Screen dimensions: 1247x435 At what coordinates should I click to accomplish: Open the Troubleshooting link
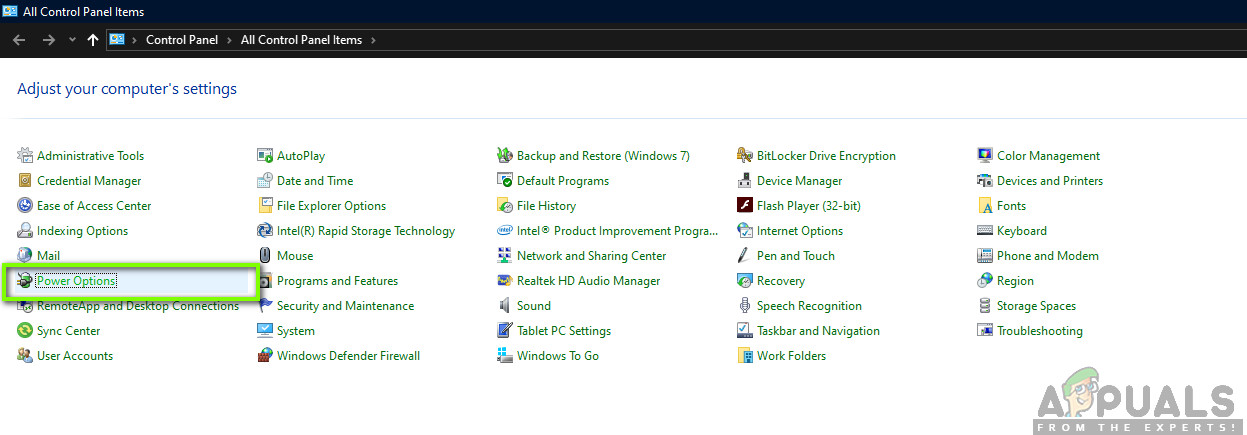tap(1039, 331)
